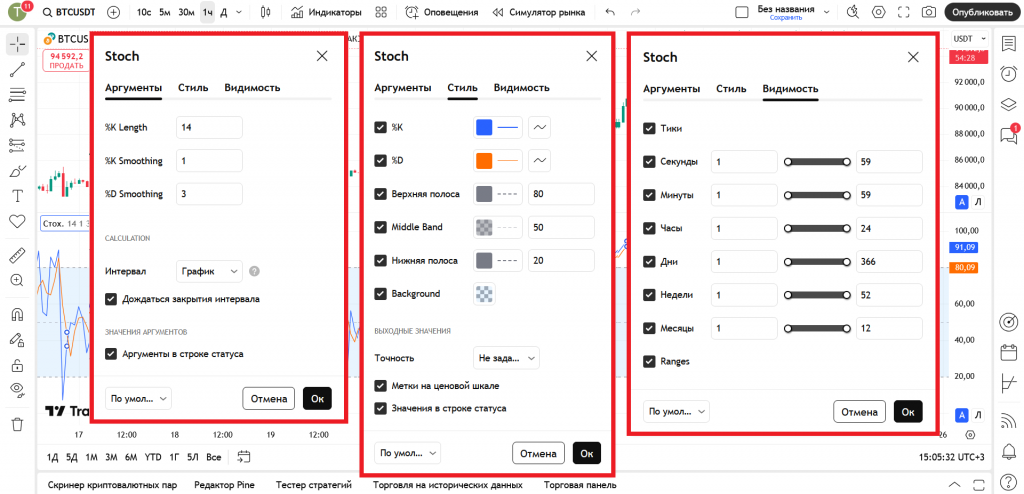Open the Торговая панель bottom tab
1024x494 pixels.
(x=580, y=486)
